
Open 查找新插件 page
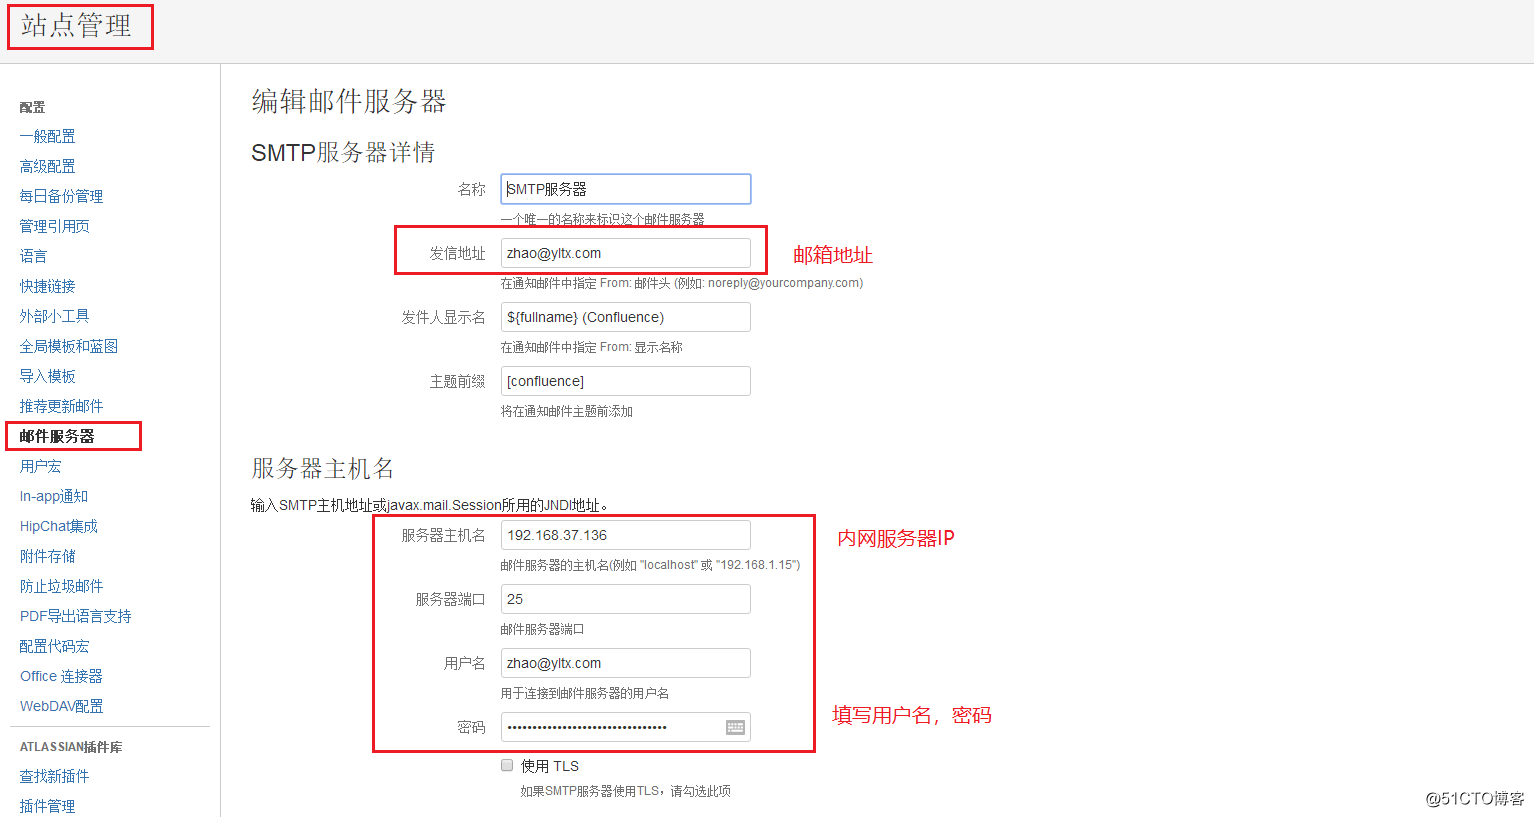pos(55,776)
